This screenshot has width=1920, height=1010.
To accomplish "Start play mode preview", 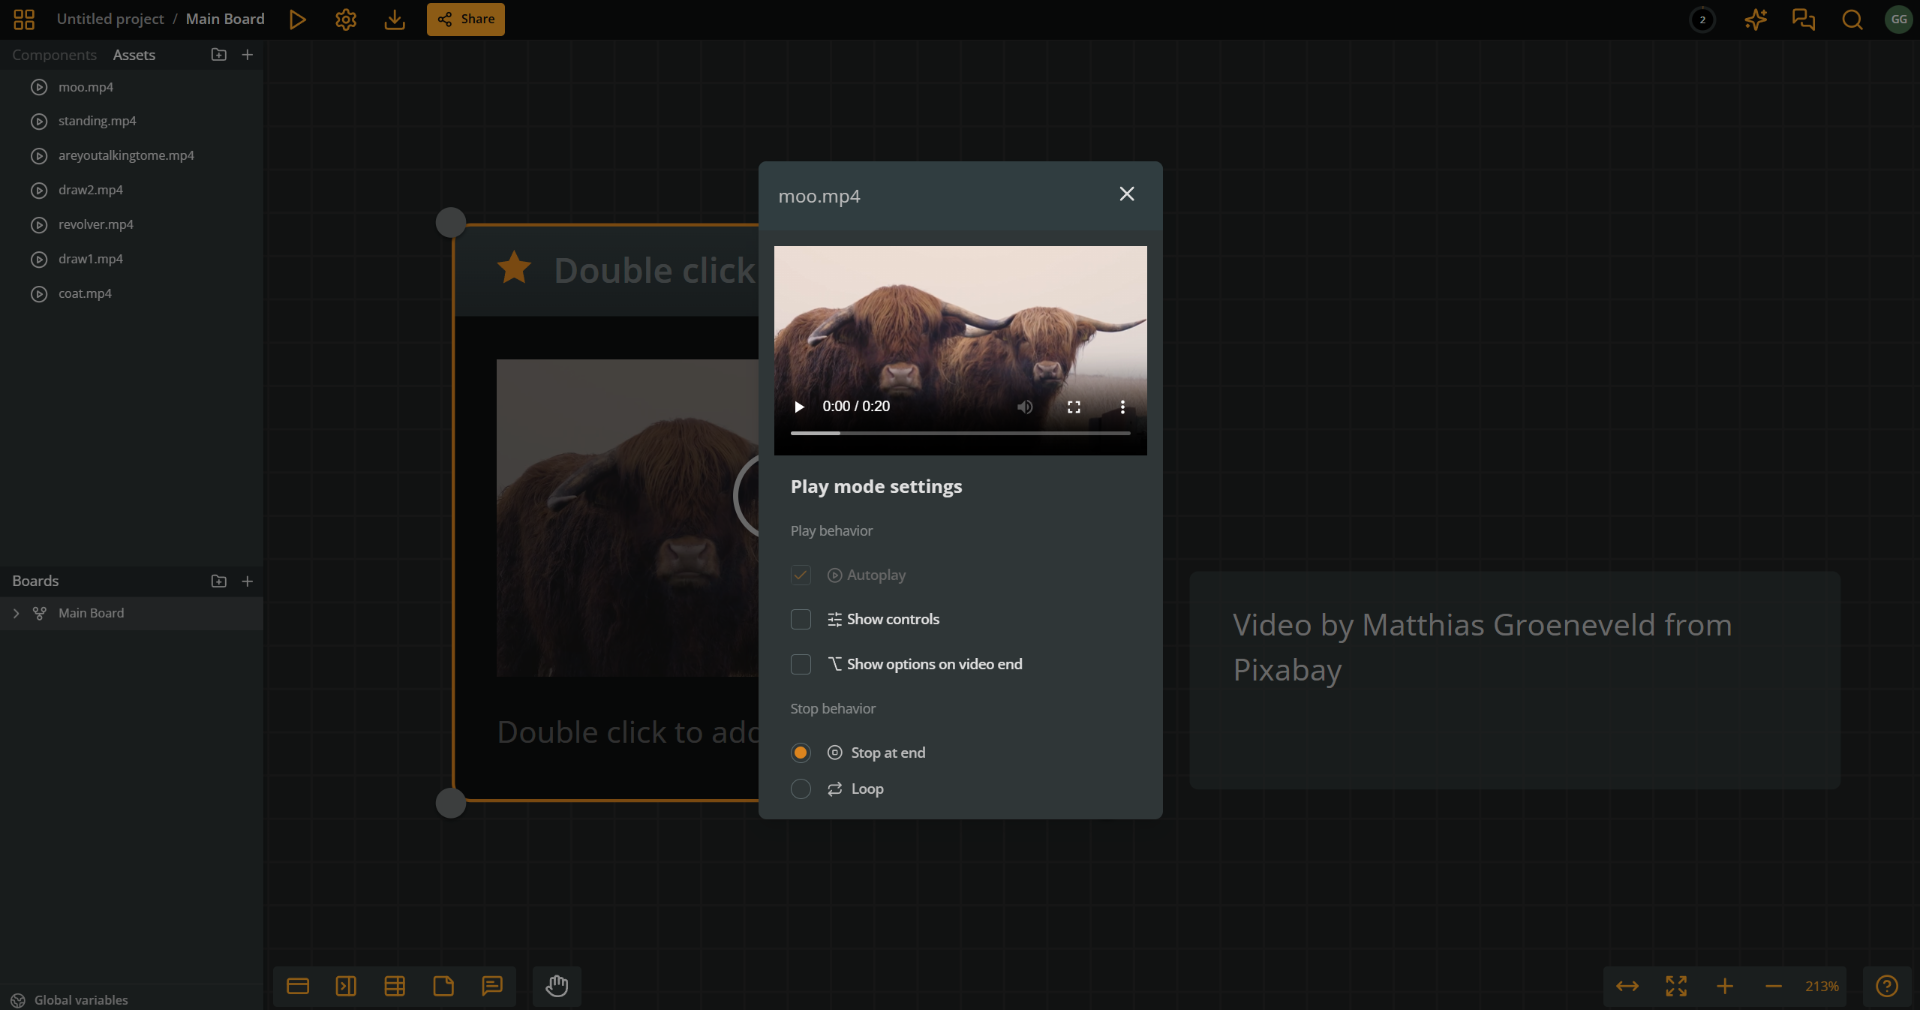I will pyautogui.click(x=297, y=19).
